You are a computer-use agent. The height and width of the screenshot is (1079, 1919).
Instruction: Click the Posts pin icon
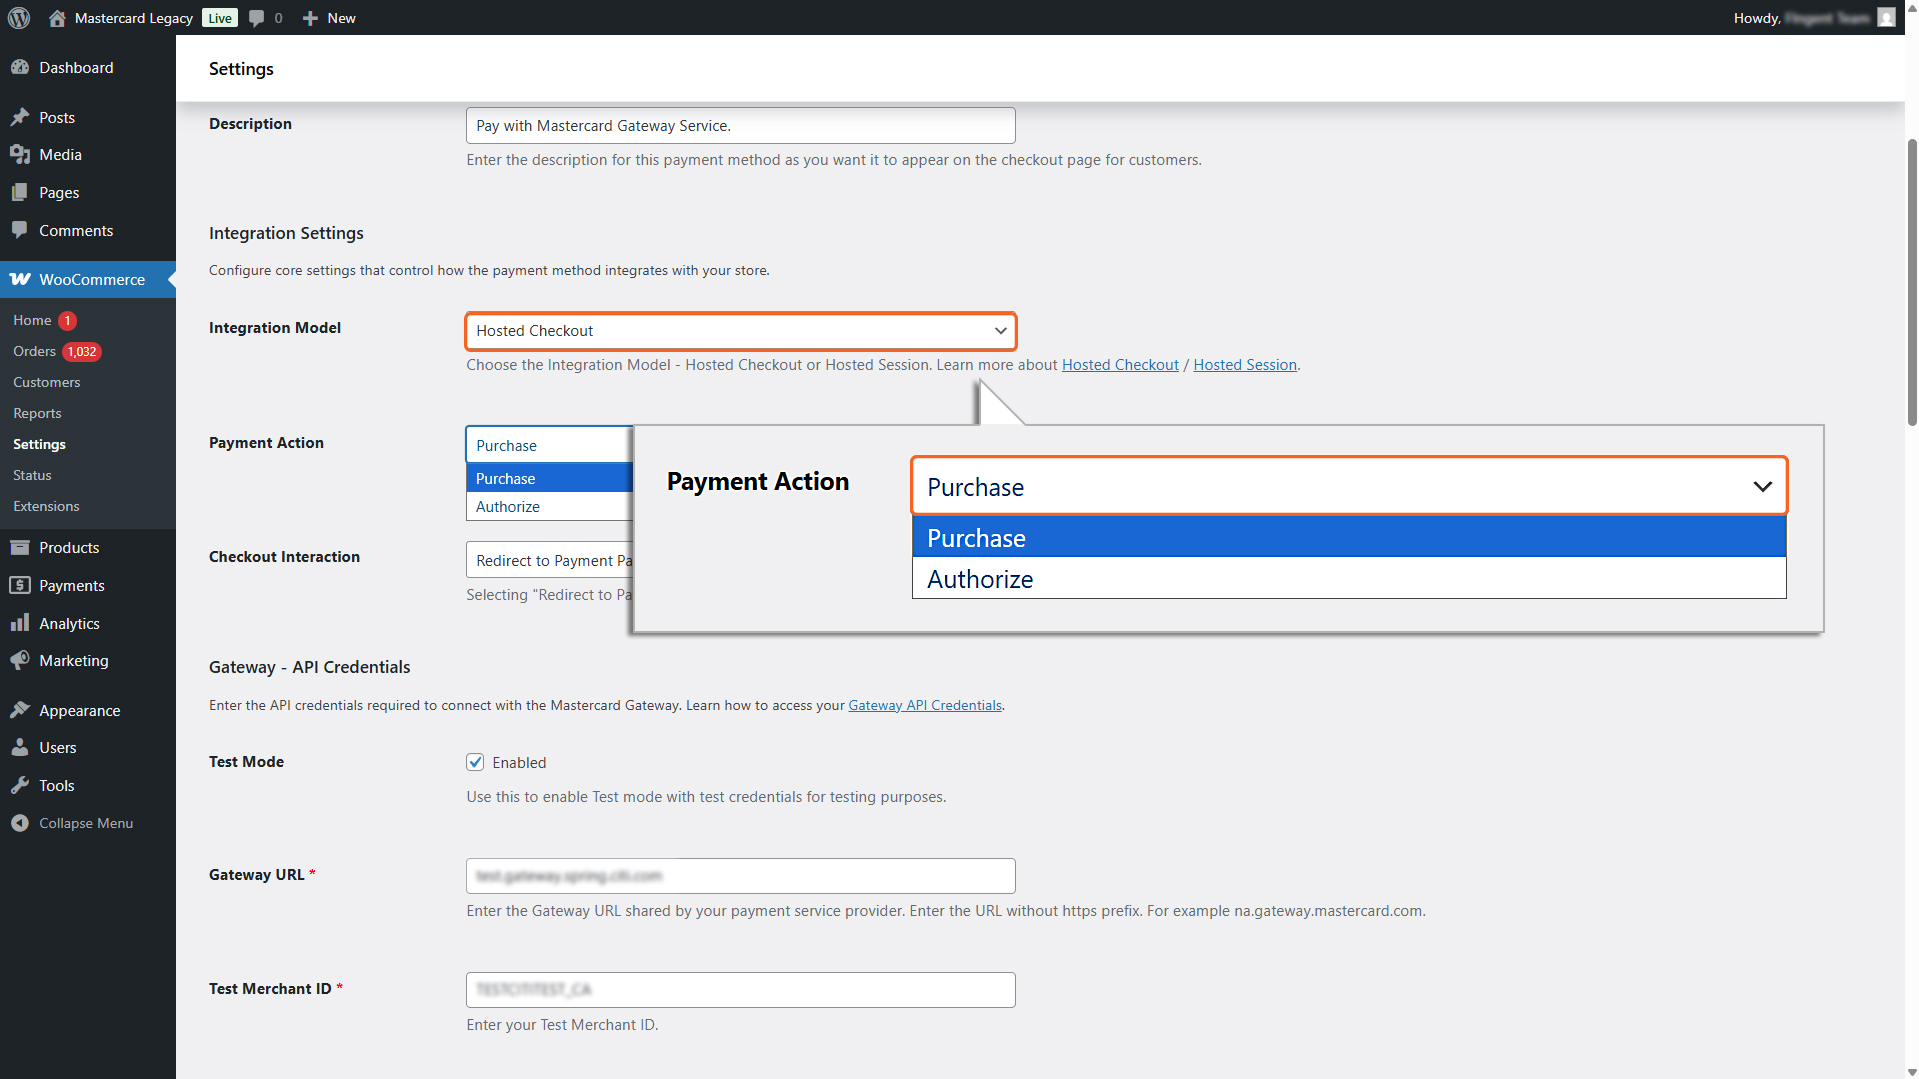(x=20, y=117)
